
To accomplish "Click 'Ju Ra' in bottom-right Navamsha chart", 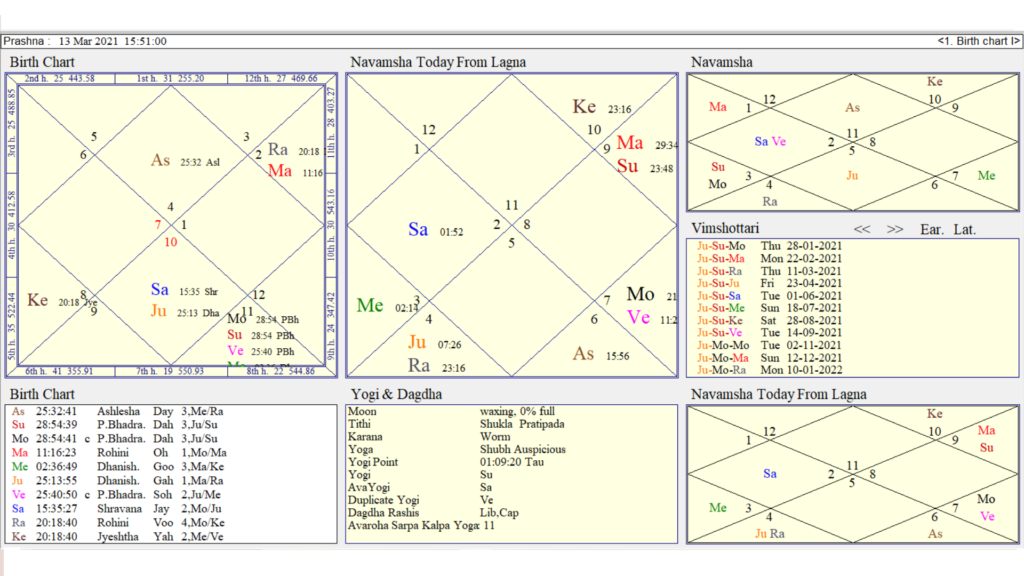I will (x=770, y=534).
